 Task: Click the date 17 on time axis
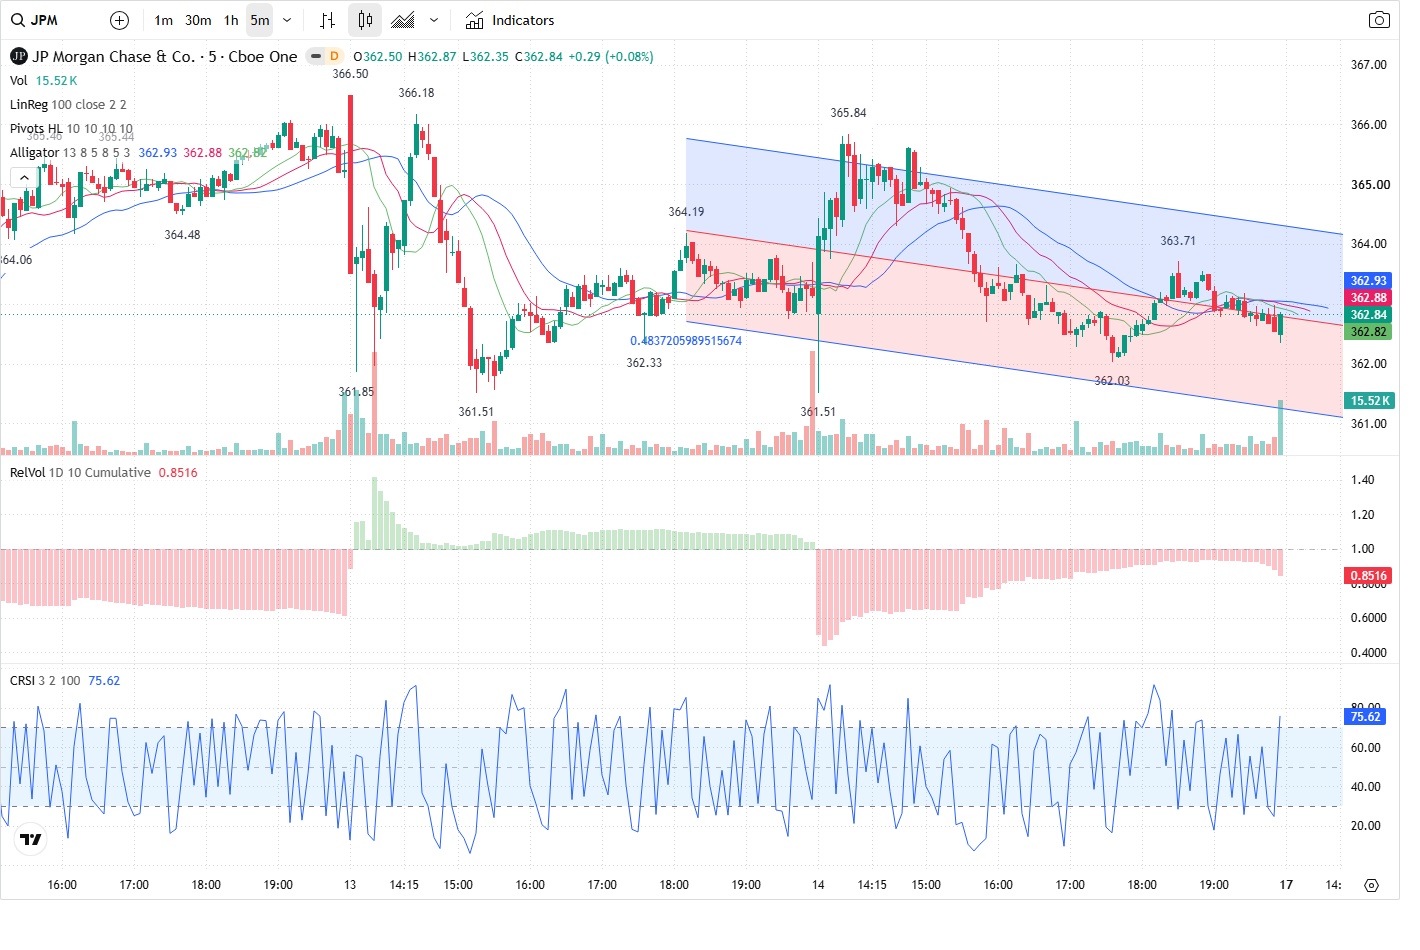point(1286,885)
